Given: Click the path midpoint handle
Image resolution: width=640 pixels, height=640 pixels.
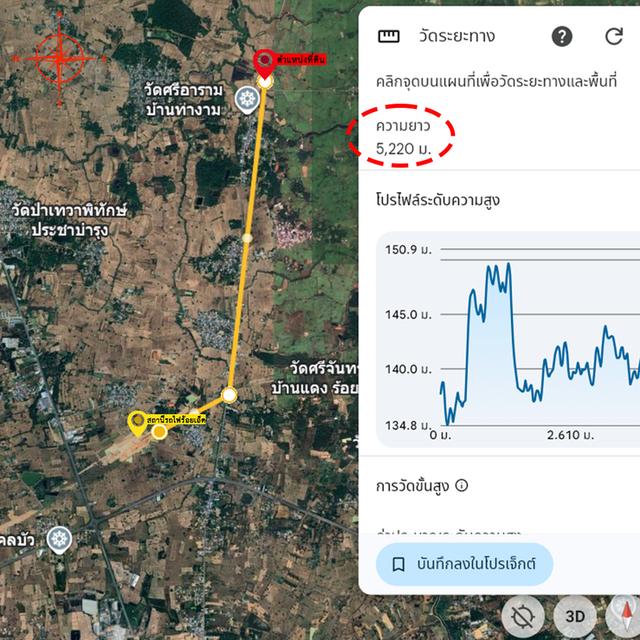Looking at the screenshot, I should pos(247,238).
